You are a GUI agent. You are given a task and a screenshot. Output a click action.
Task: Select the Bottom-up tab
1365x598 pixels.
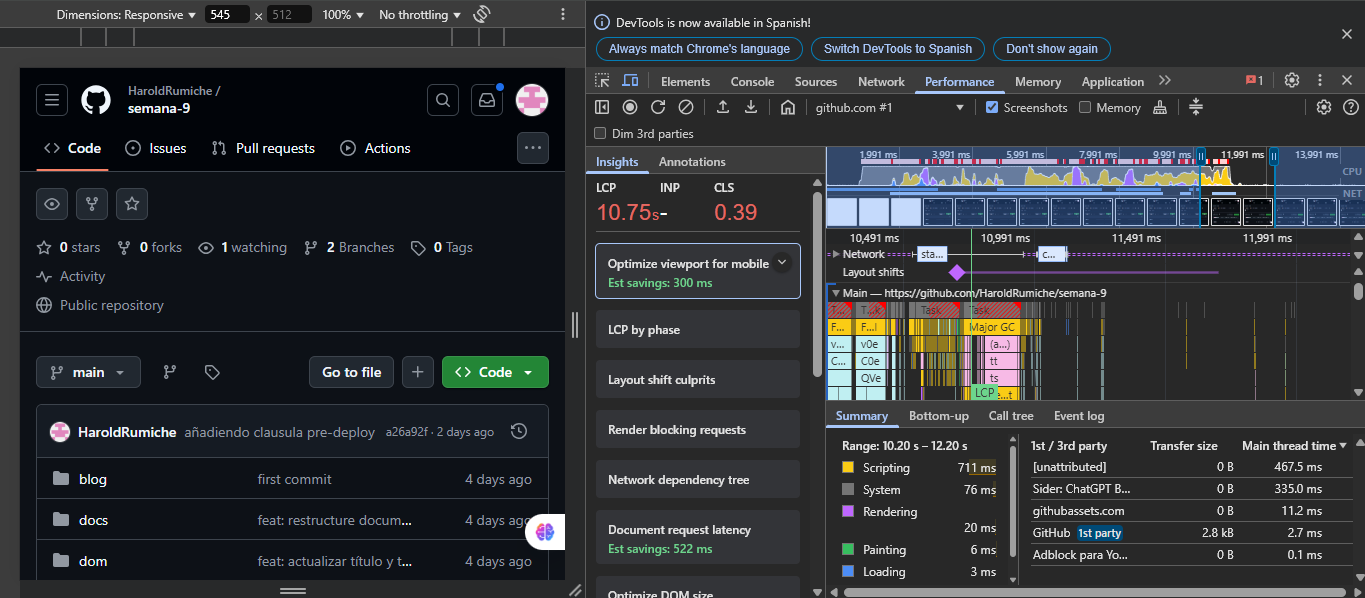pyautogui.click(x=938, y=416)
